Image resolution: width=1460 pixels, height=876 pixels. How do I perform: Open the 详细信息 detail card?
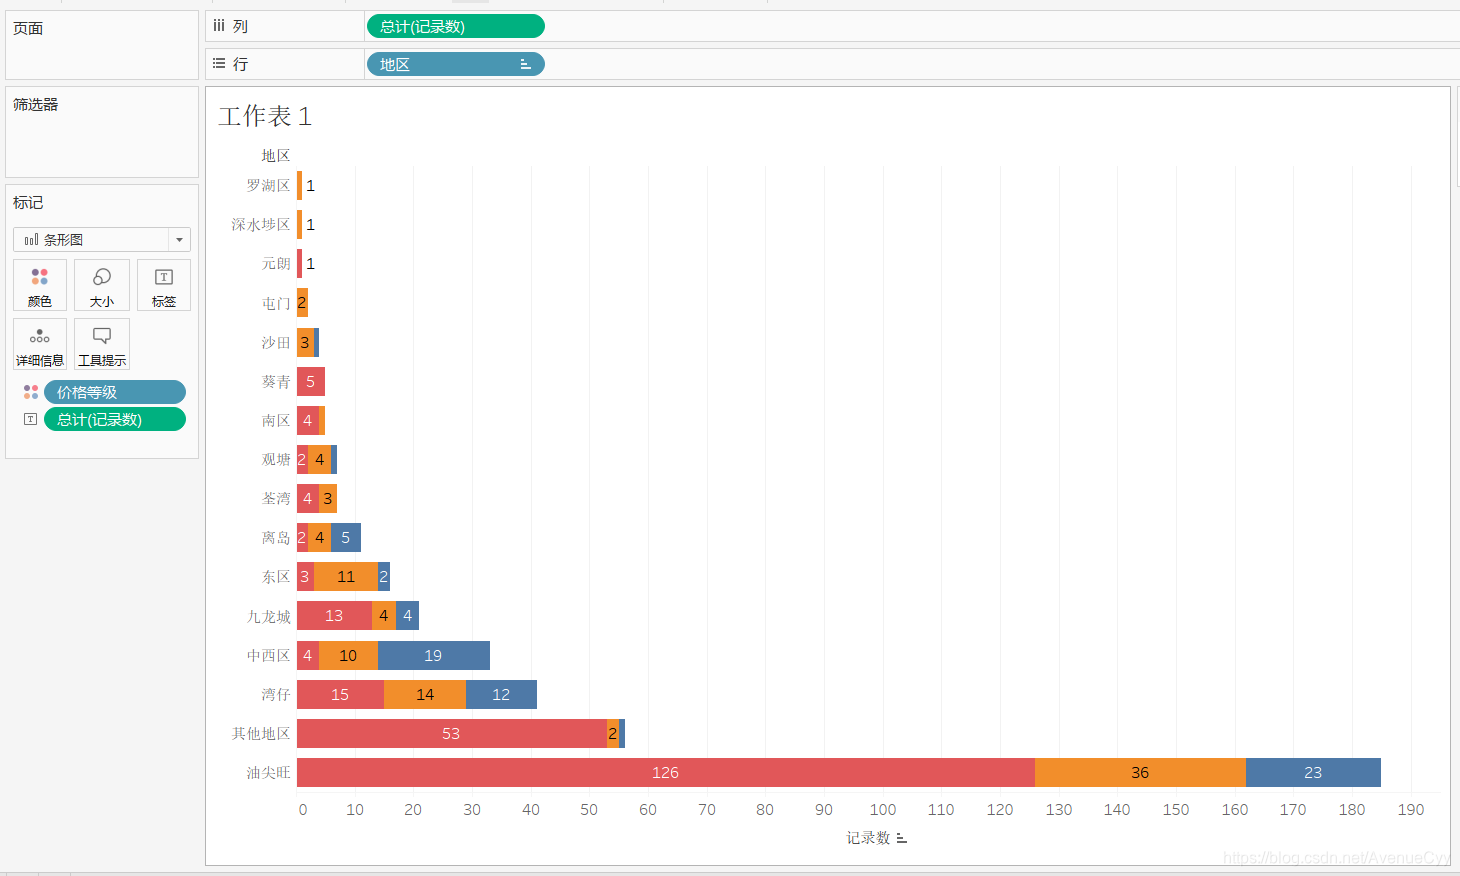(40, 344)
